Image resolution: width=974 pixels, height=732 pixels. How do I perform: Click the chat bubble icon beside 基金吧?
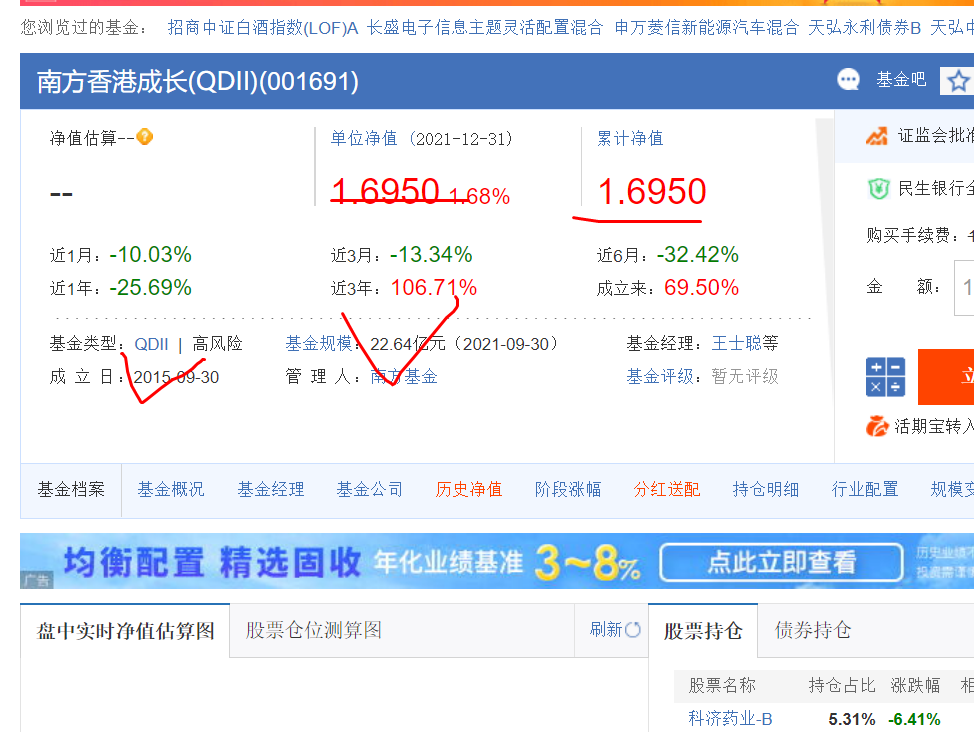[849, 80]
